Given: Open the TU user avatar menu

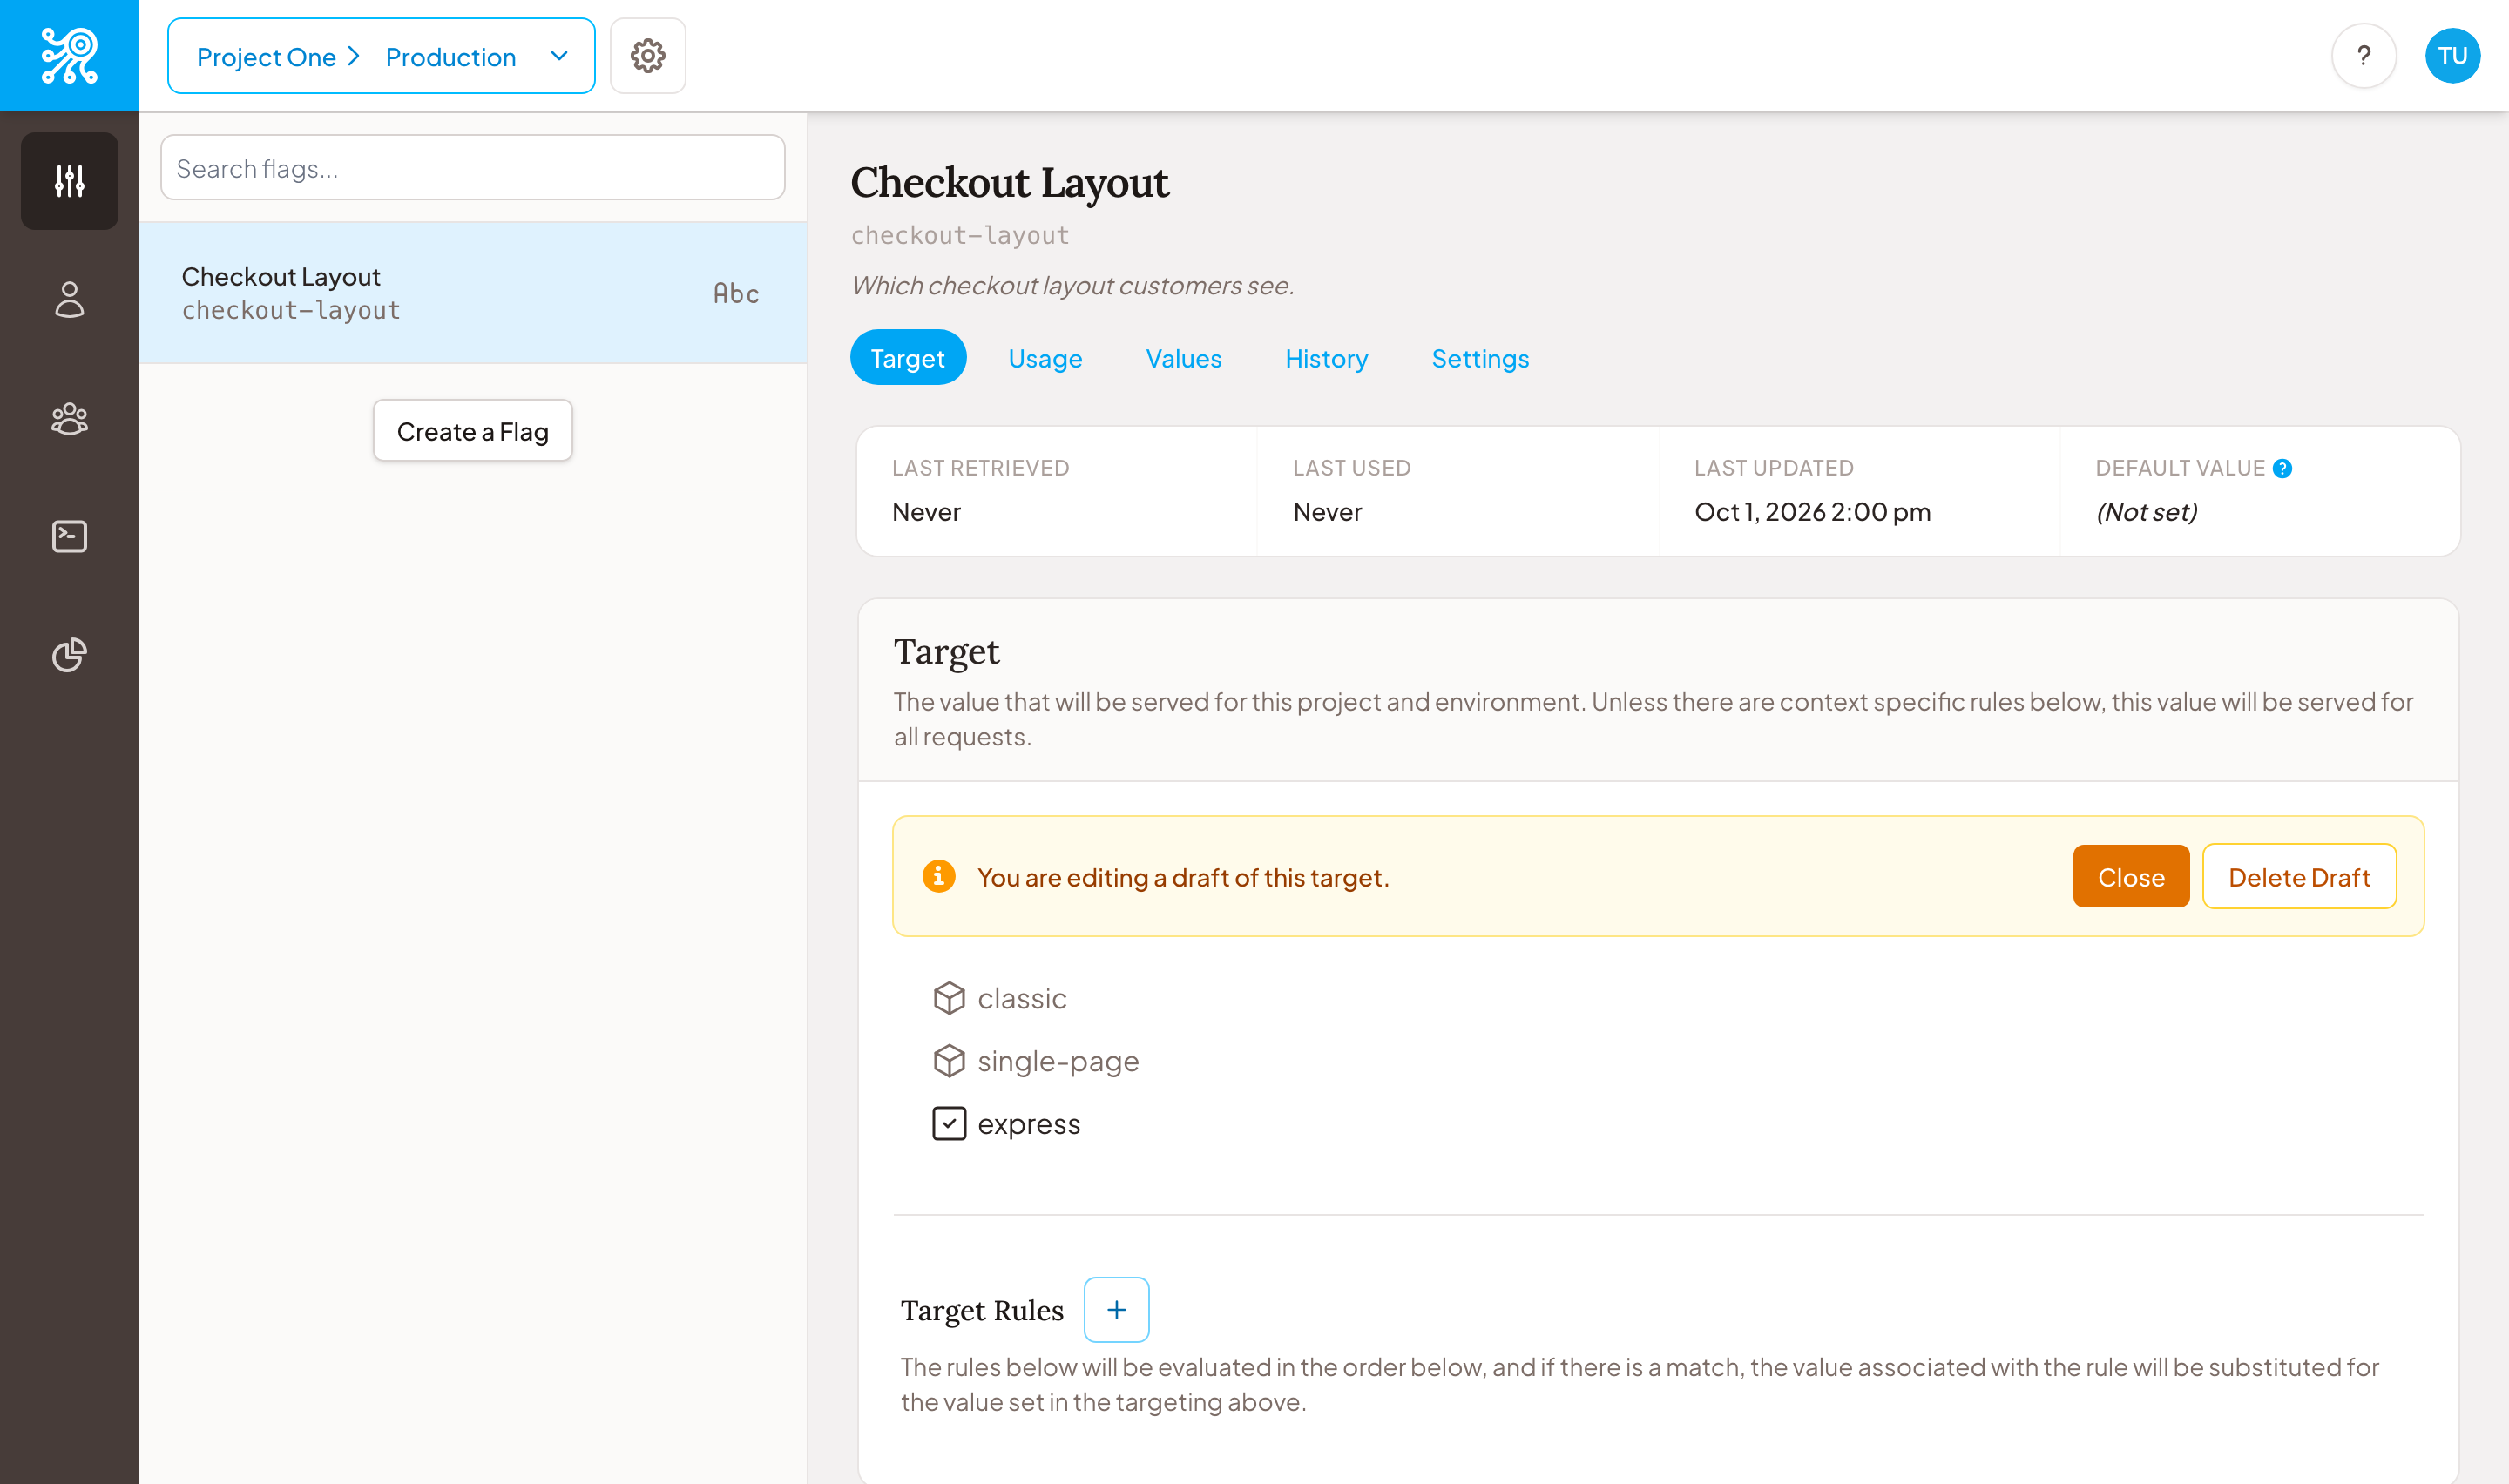Looking at the screenshot, I should [x=2452, y=56].
